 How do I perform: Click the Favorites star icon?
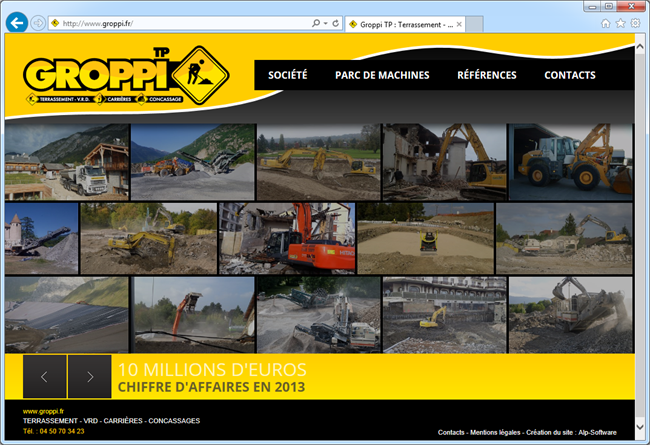pyautogui.click(x=620, y=22)
